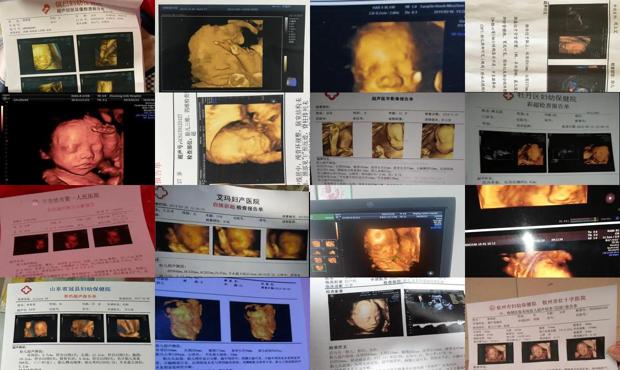Select left scan image on 艾玛妇产医院 report

pyautogui.click(x=183, y=238)
